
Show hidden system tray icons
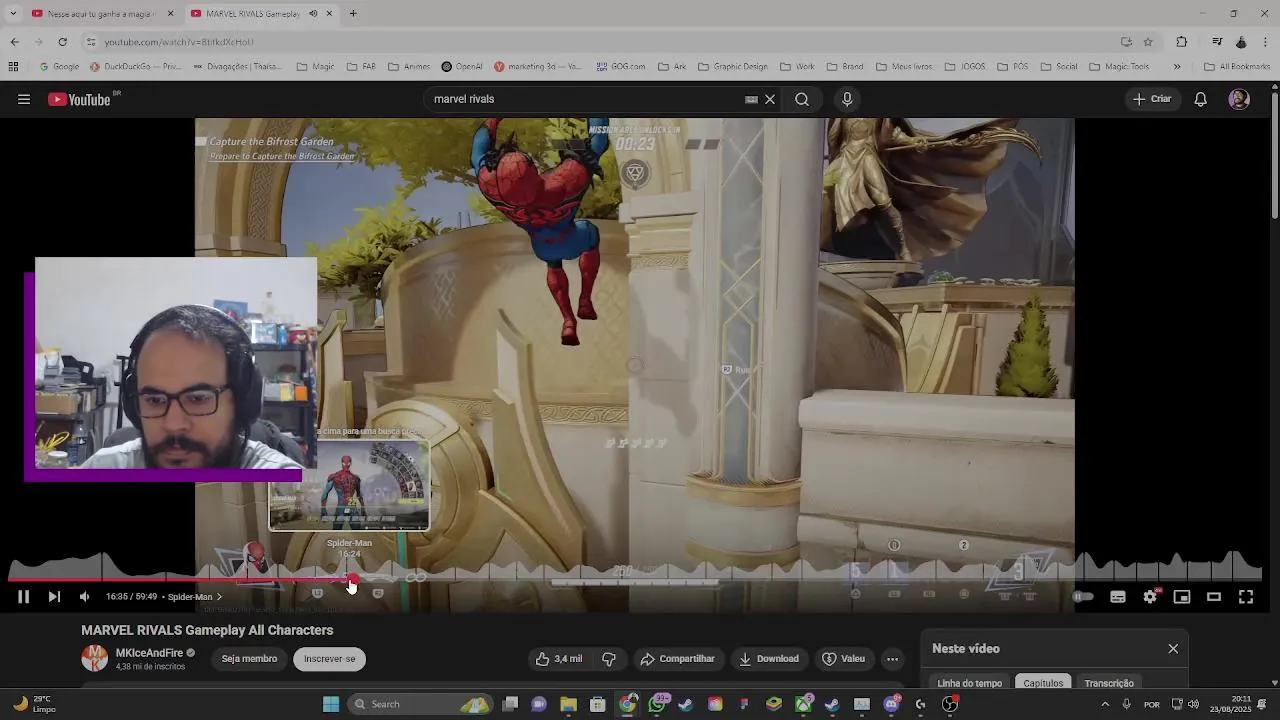tap(1105, 704)
